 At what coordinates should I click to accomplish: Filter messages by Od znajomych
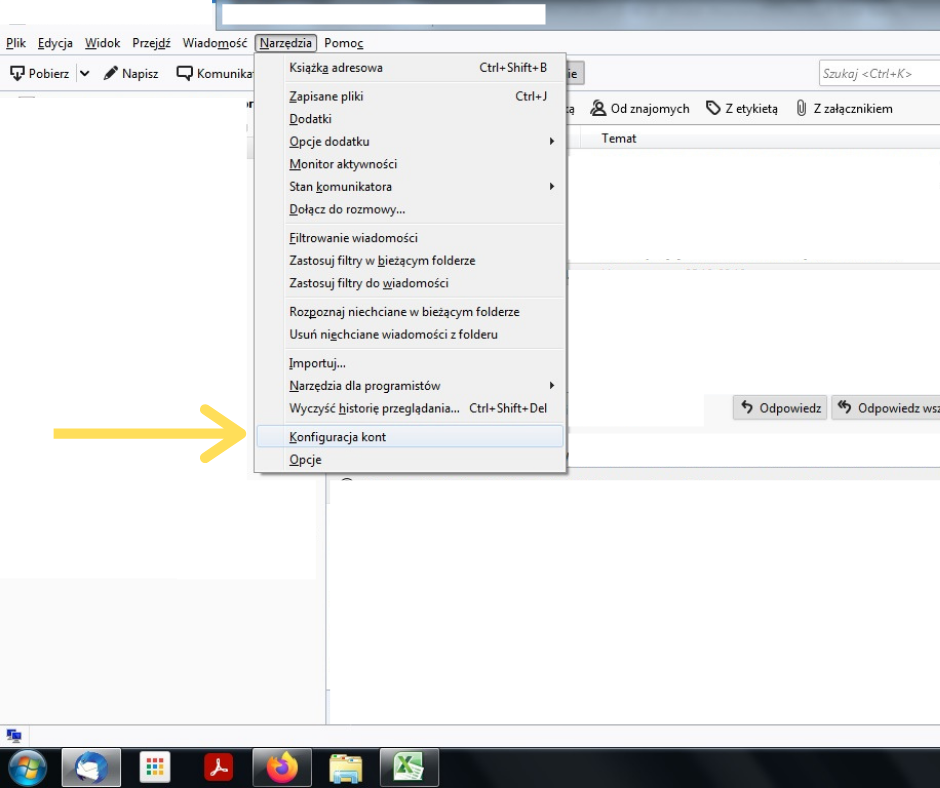pos(640,108)
